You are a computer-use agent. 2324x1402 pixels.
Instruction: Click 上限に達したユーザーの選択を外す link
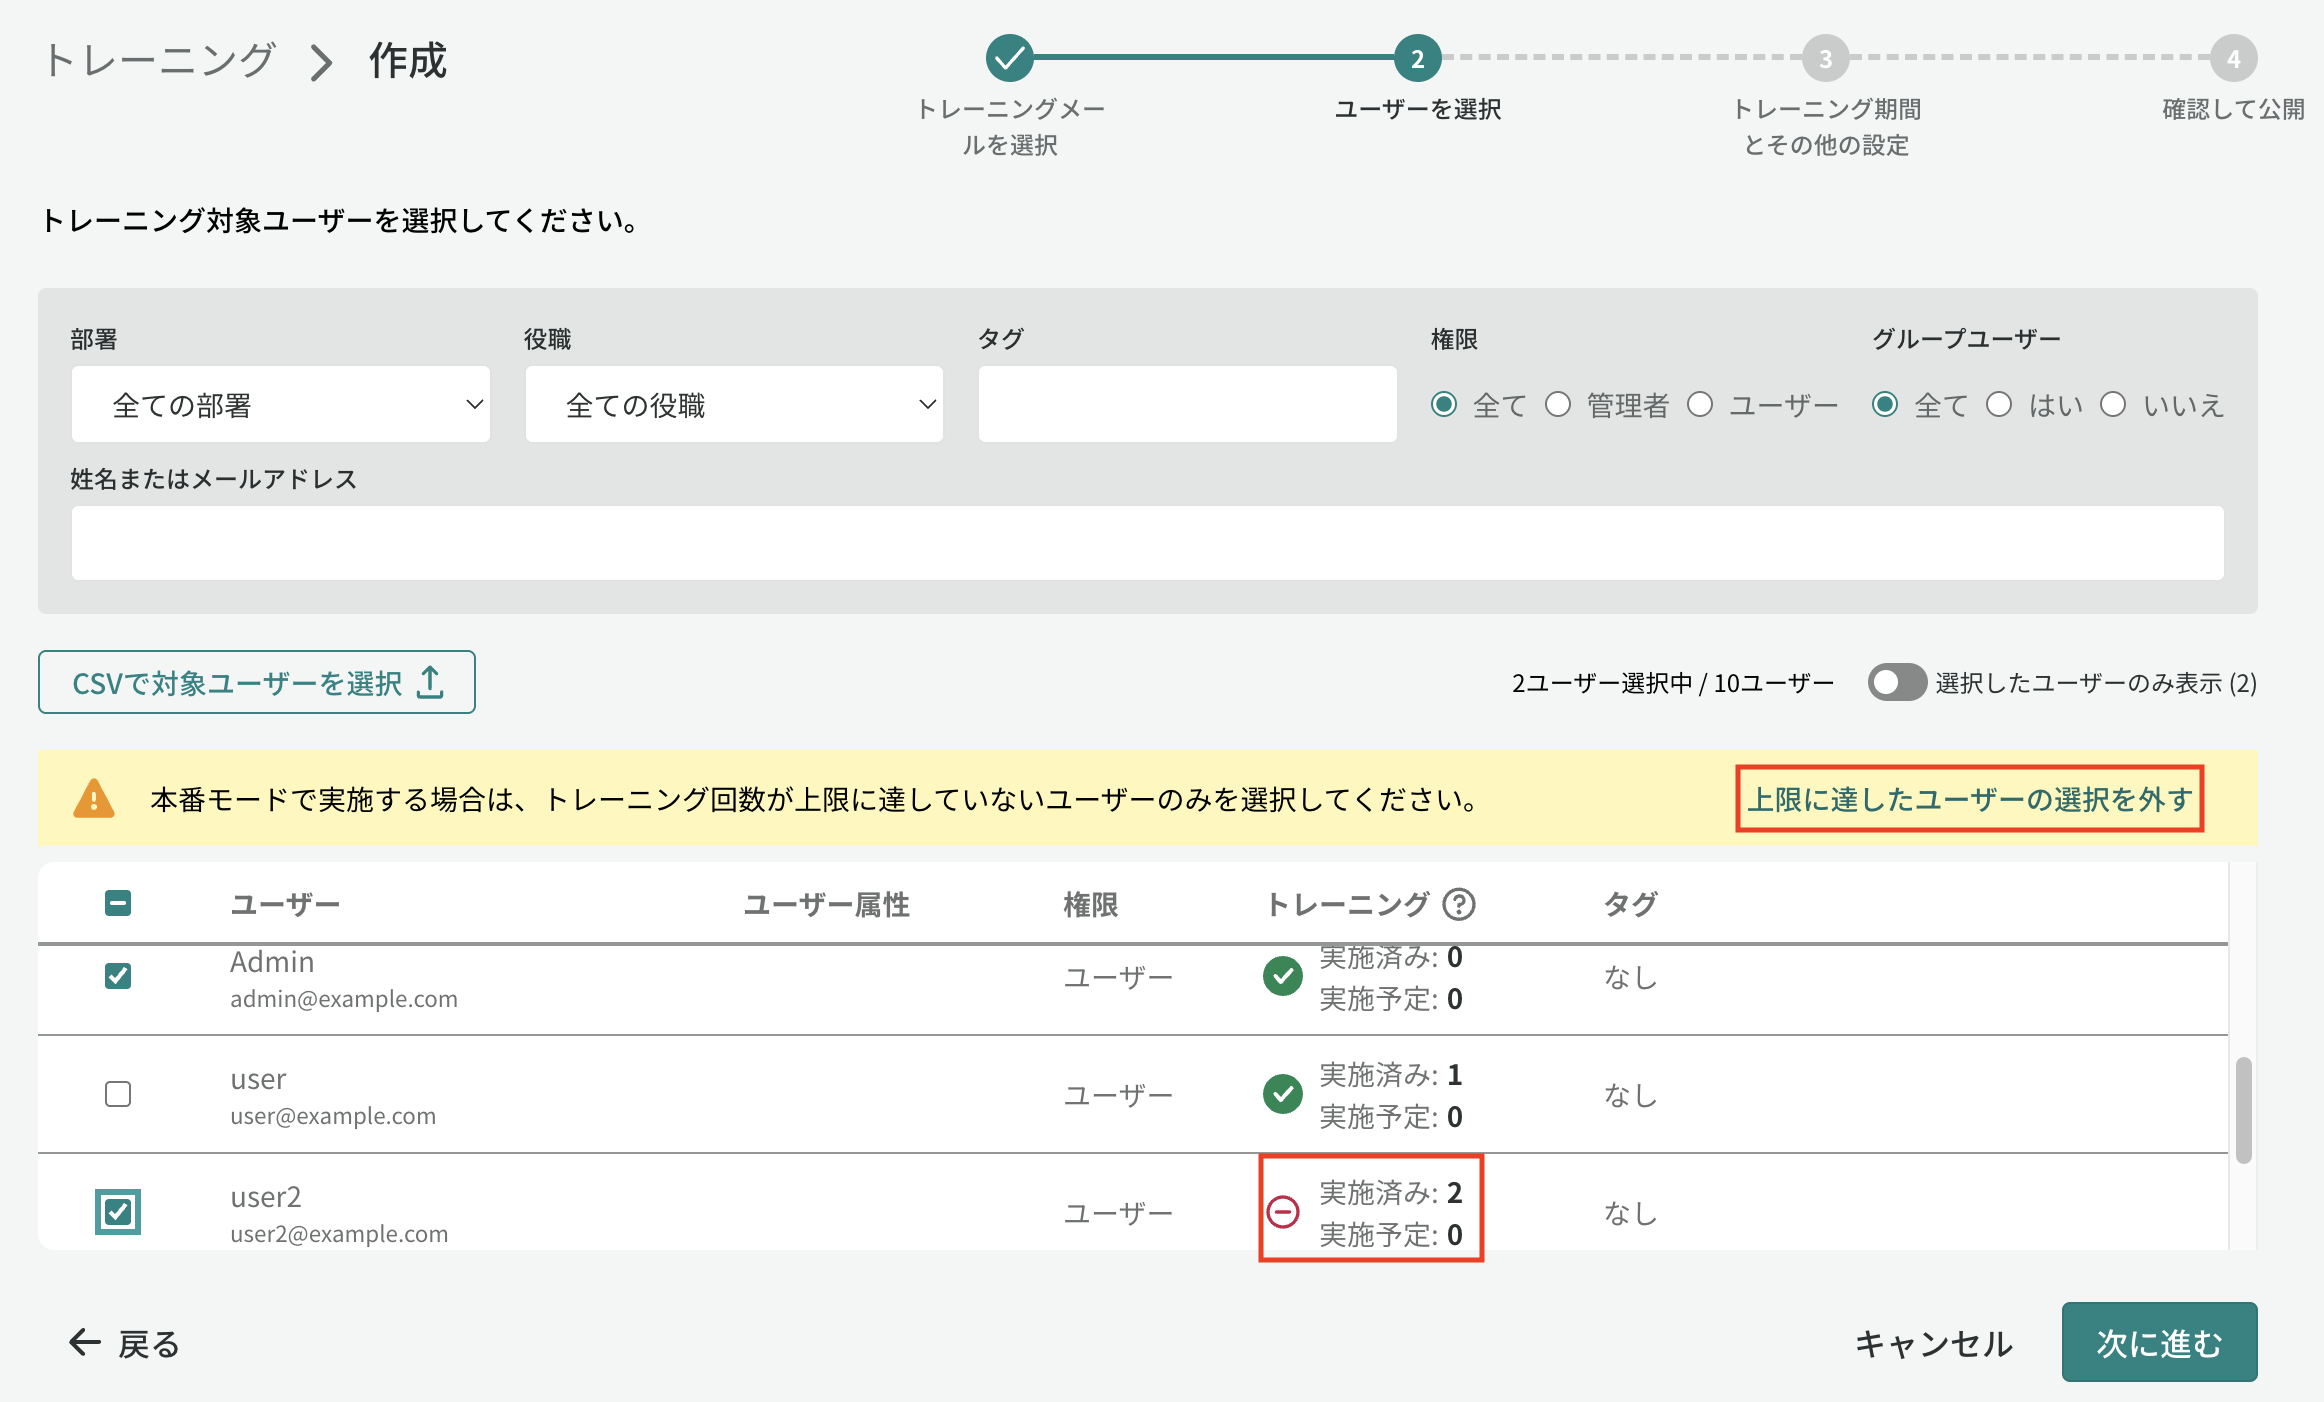(x=1970, y=799)
